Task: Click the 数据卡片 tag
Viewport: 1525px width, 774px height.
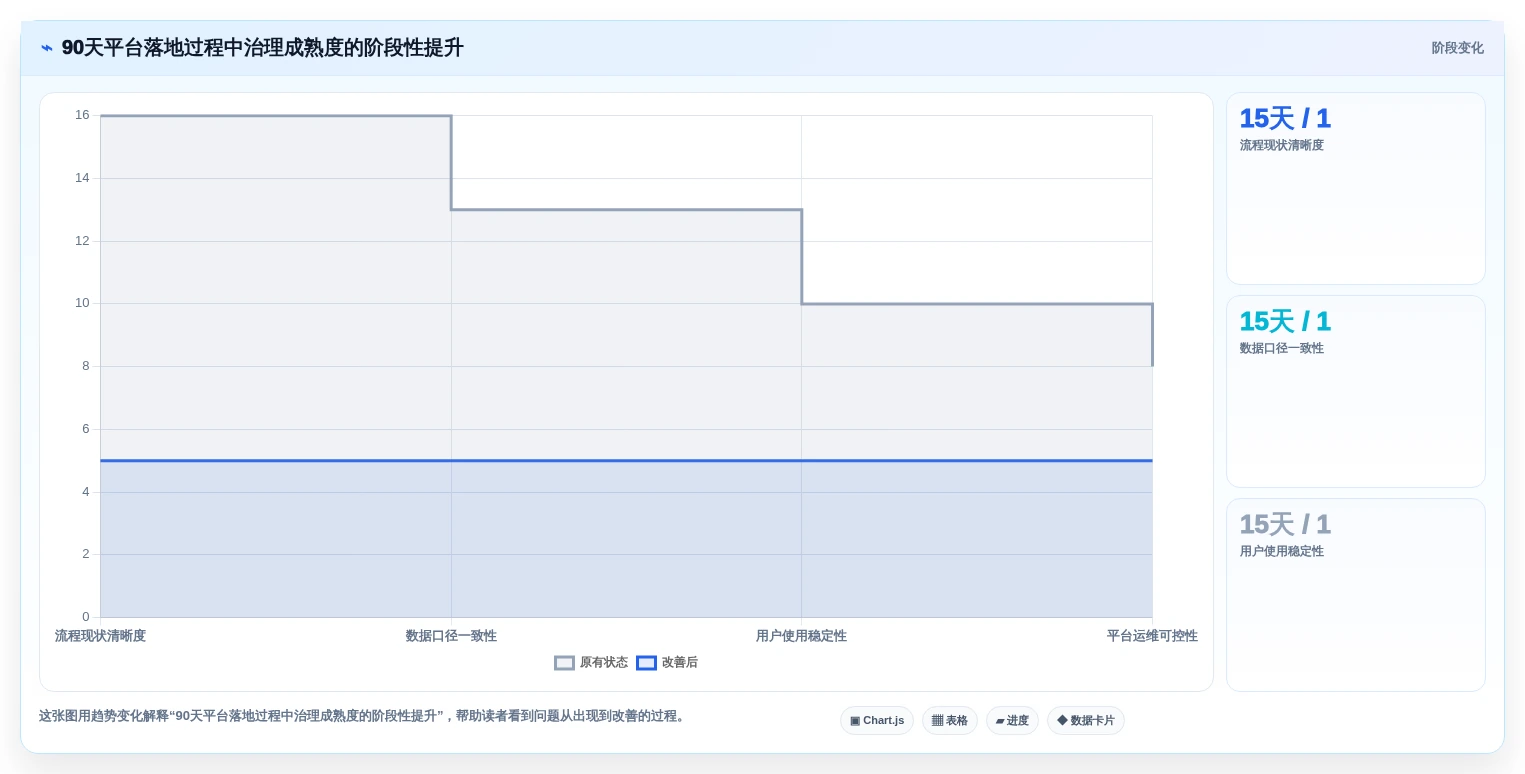Action: pos(1086,720)
